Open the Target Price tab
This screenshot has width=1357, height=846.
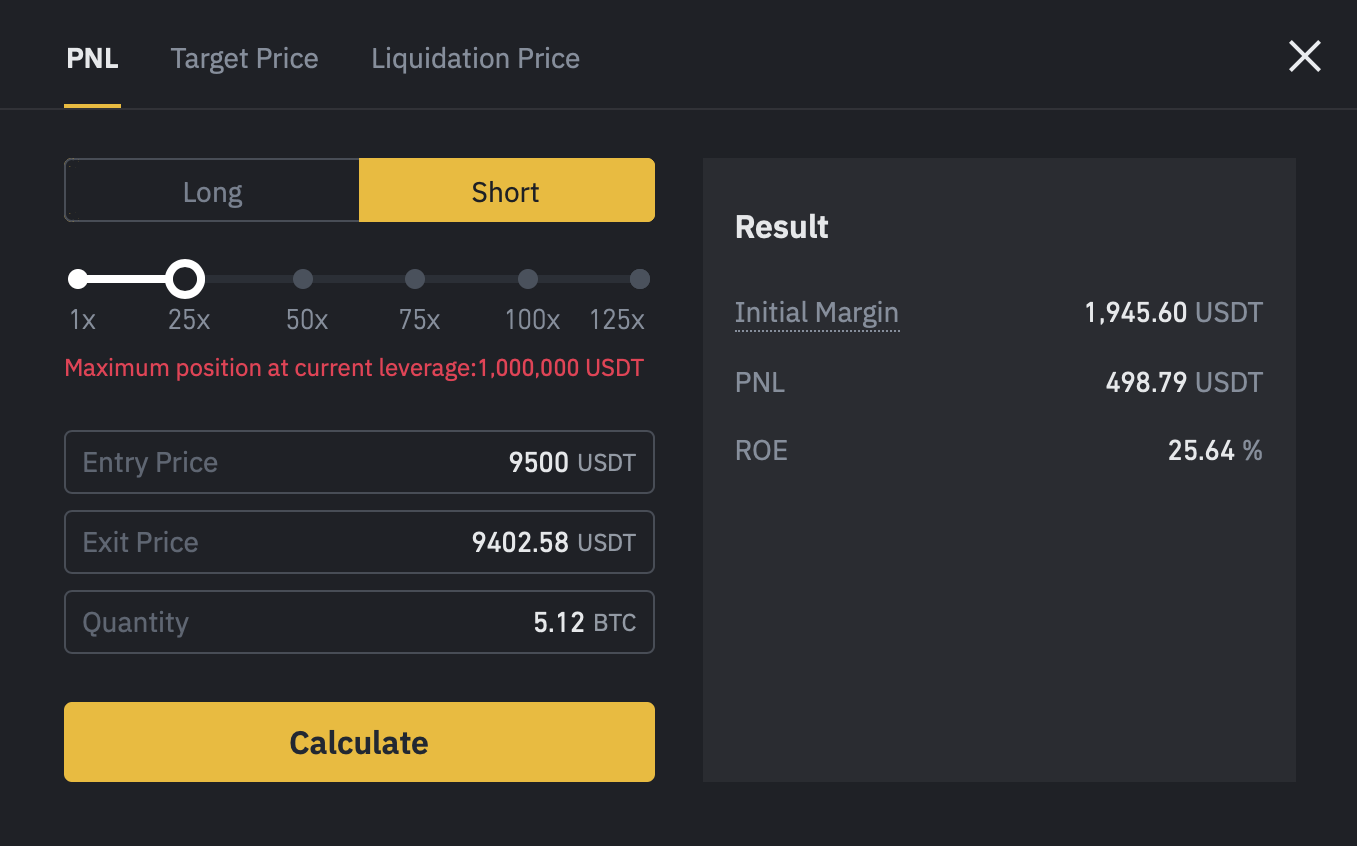244,59
